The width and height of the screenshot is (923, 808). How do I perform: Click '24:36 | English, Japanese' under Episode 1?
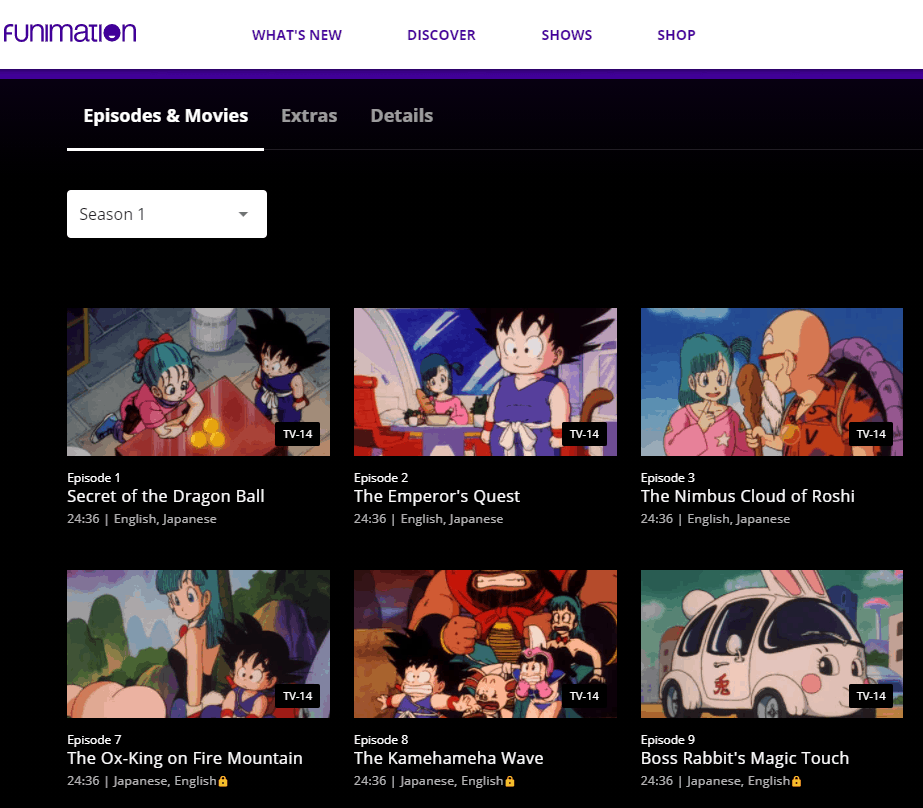[142, 519]
